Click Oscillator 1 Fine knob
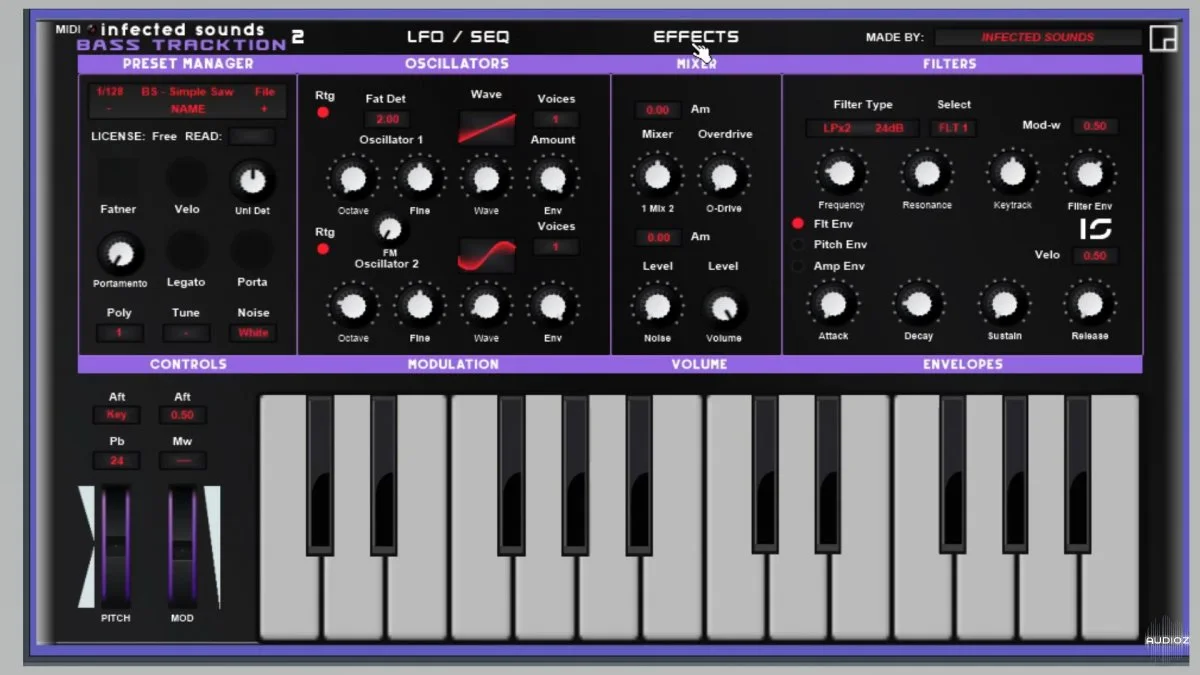 [x=419, y=179]
